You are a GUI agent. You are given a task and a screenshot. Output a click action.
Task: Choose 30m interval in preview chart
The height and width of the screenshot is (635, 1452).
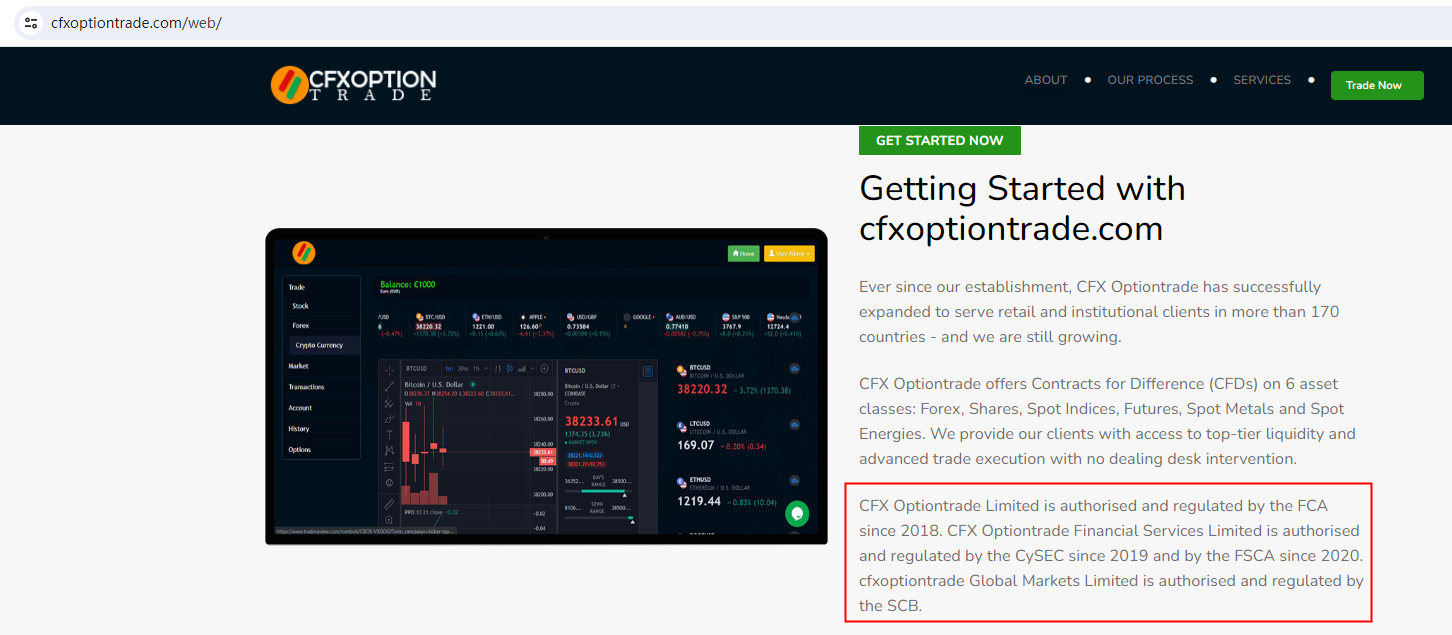click(463, 368)
